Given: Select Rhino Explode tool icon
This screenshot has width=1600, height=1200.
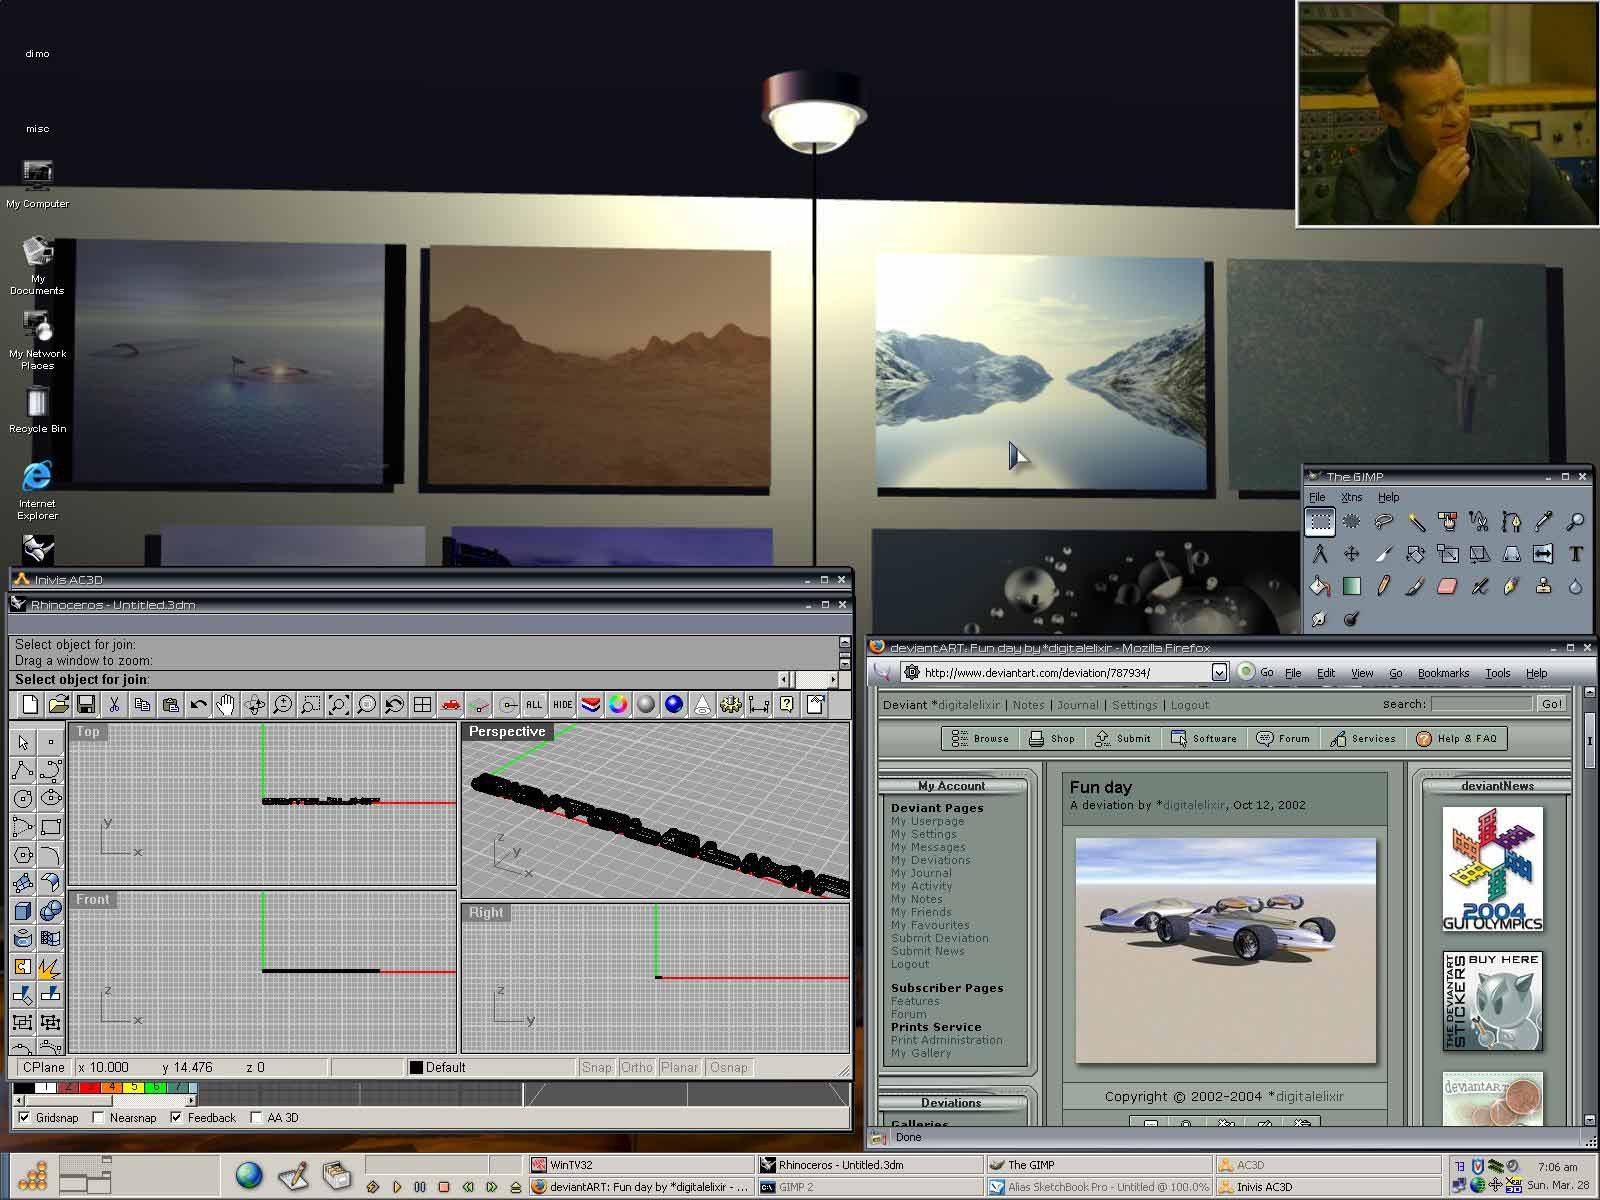Looking at the screenshot, I should tap(50, 967).
